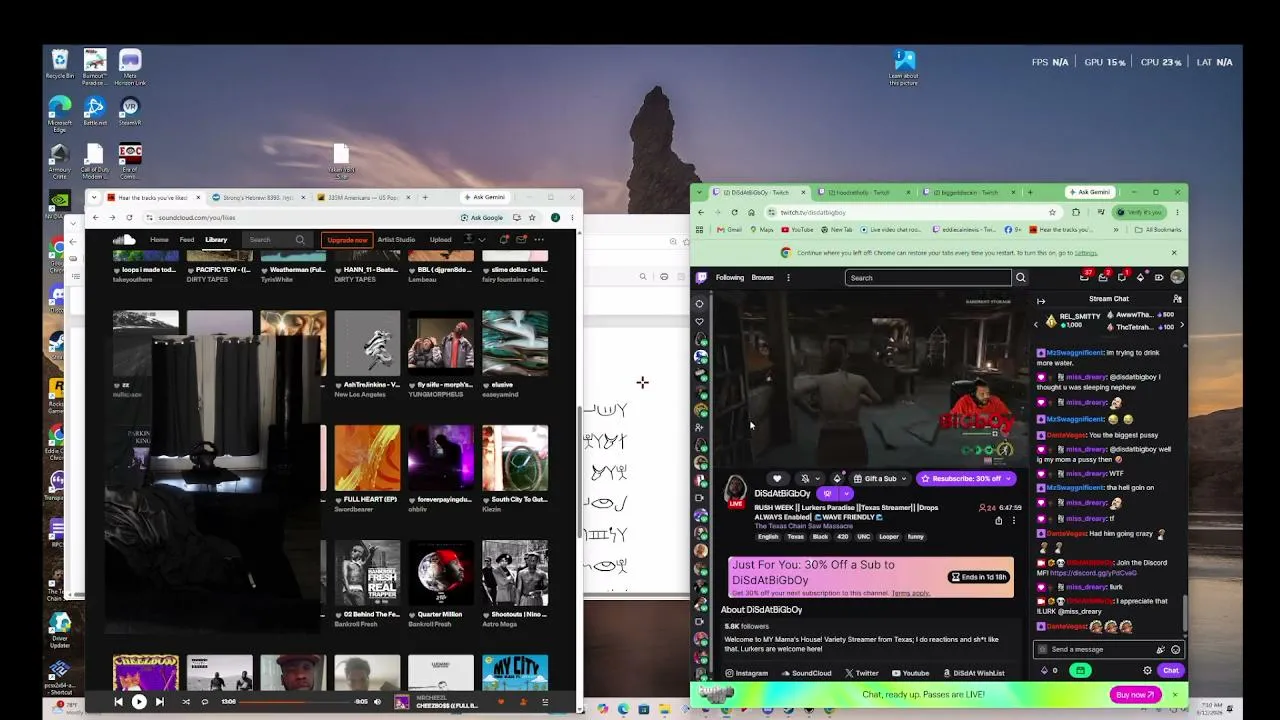1280x720 pixels.
Task: Open the YouTube bookmark in Twitch window
Action: click(797, 230)
